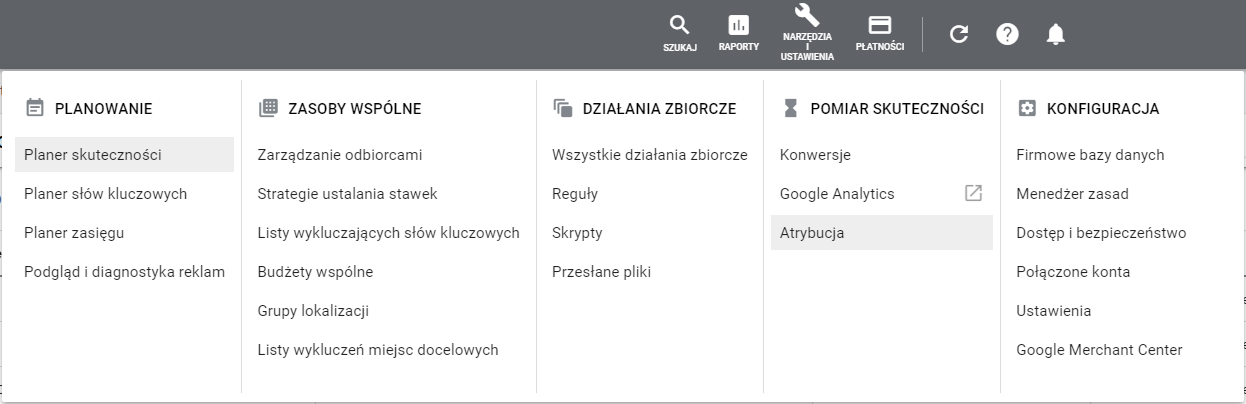Select Planer skuteczności menu item

93,155
